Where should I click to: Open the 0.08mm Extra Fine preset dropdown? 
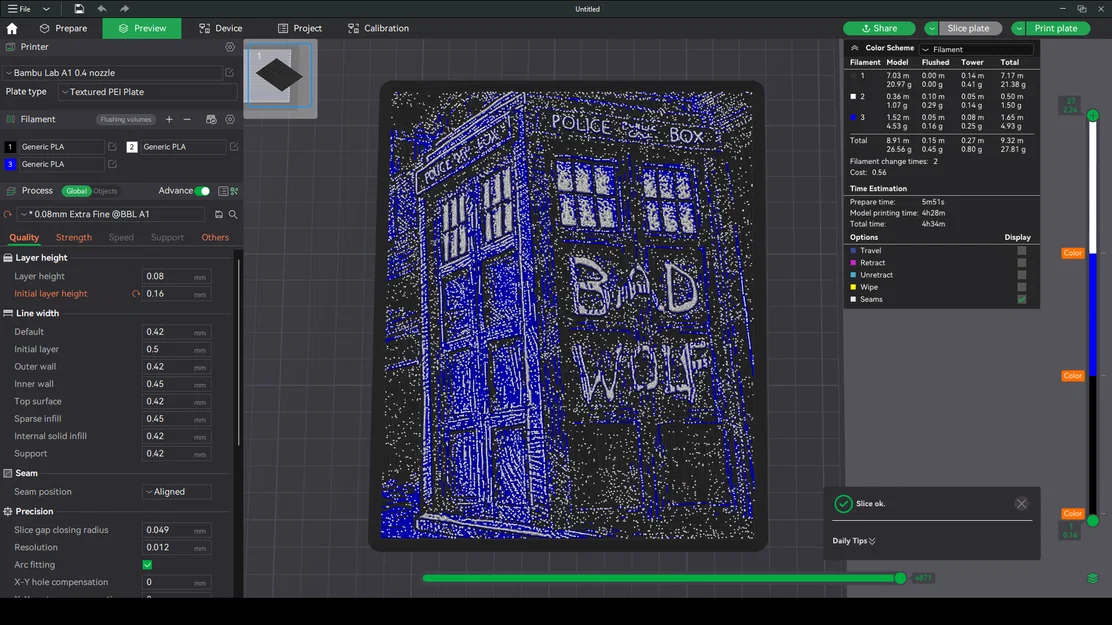coord(111,214)
